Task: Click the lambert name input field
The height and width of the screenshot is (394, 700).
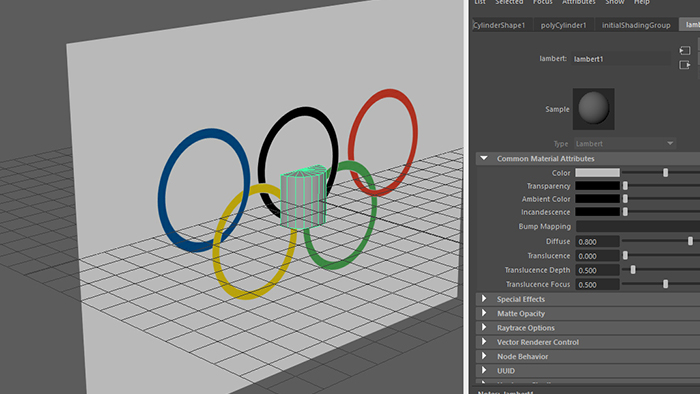Action: coord(621,59)
